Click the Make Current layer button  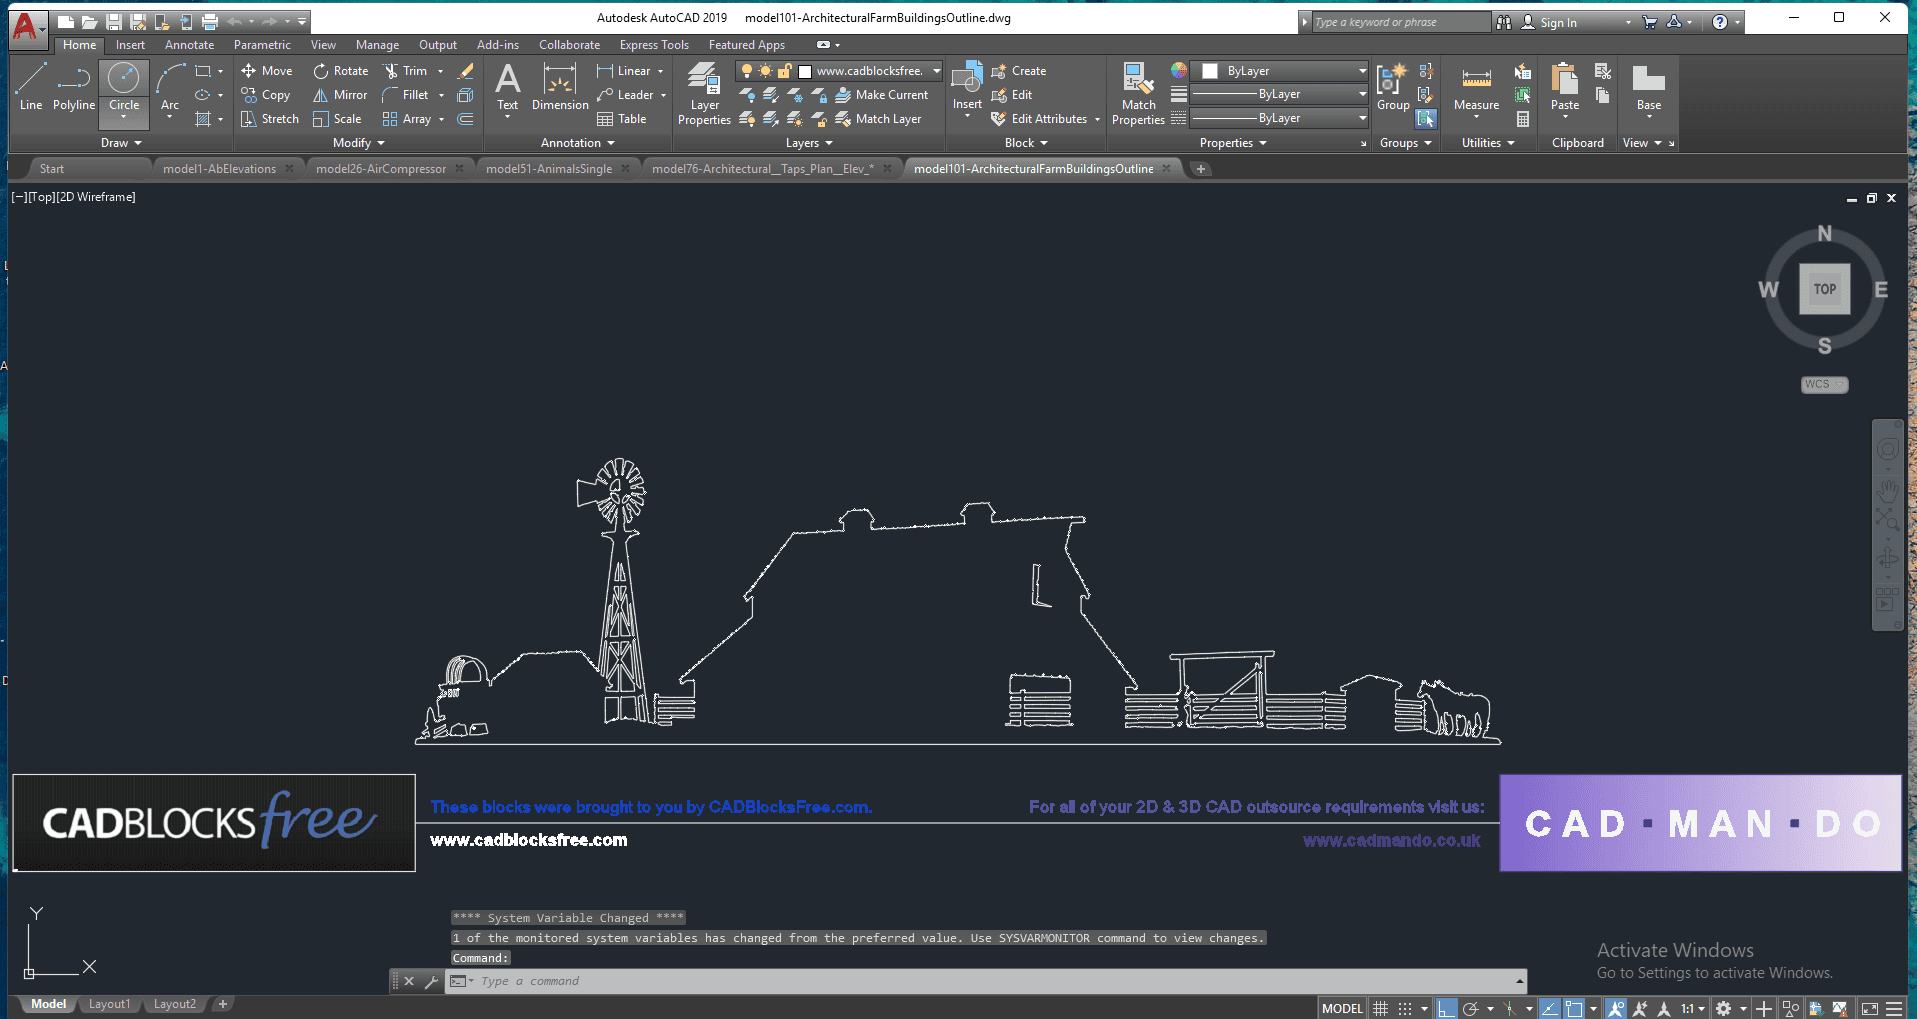[881, 95]
